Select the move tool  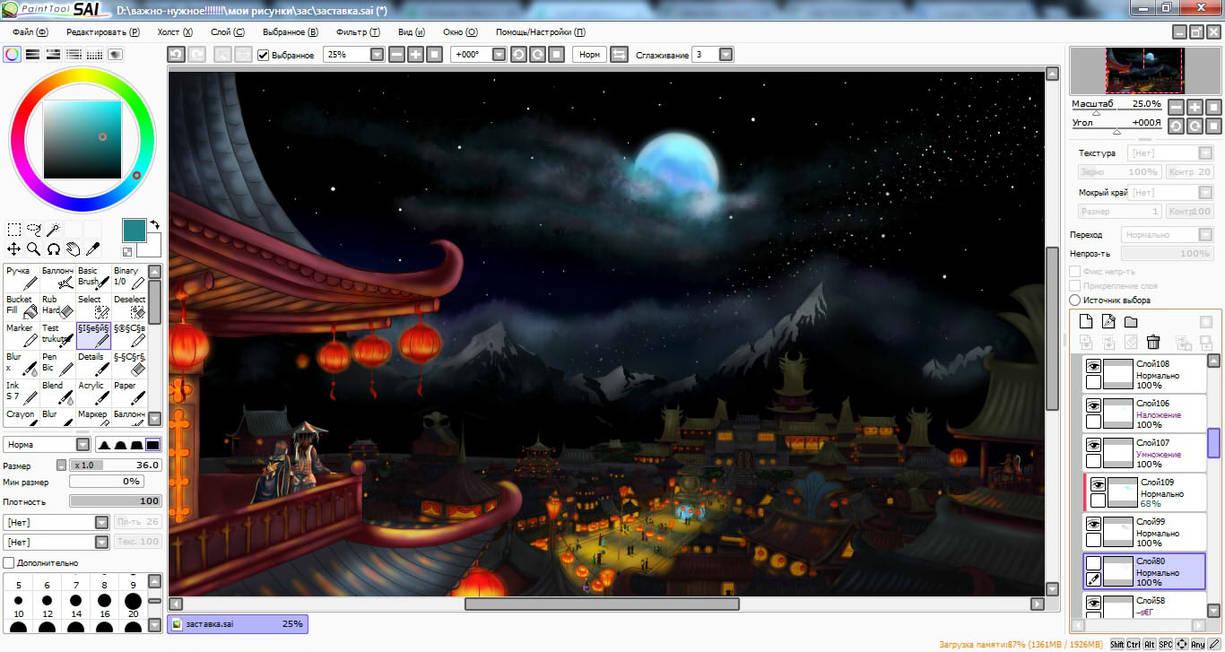[x=14, y=249]
